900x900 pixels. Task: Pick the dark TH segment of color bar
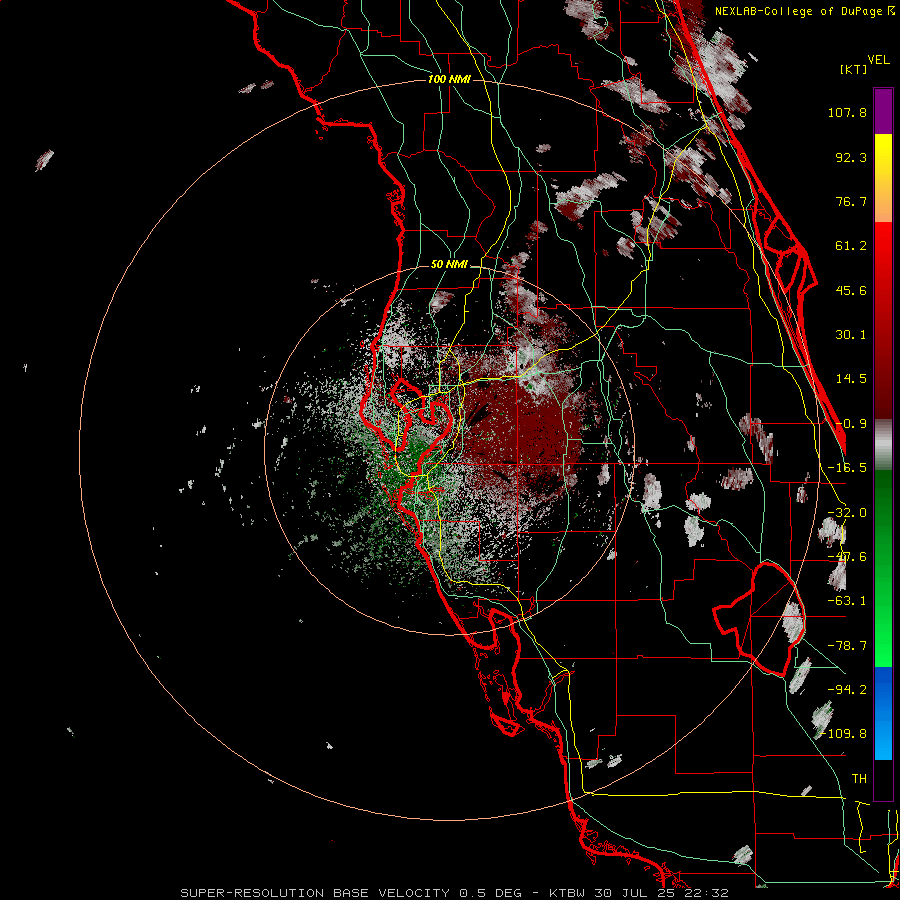pos(883,780)
